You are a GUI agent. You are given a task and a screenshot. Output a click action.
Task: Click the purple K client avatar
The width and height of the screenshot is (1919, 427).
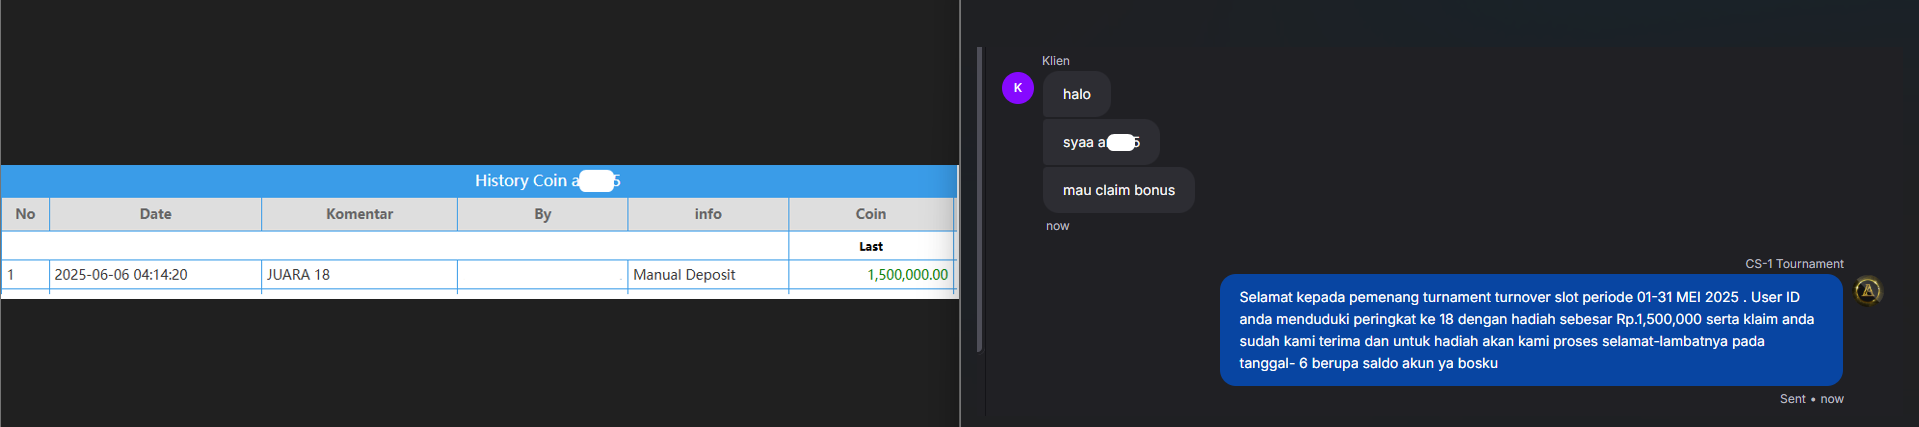click(1018, 88)
